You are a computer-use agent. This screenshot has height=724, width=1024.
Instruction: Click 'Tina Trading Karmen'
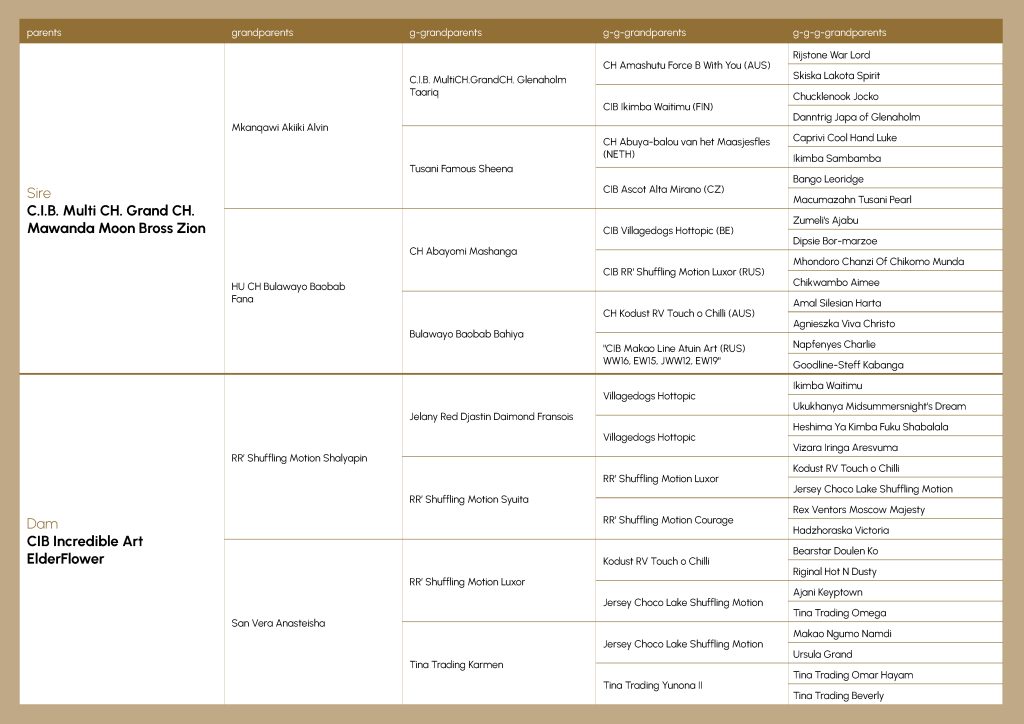tap(456, 665)
